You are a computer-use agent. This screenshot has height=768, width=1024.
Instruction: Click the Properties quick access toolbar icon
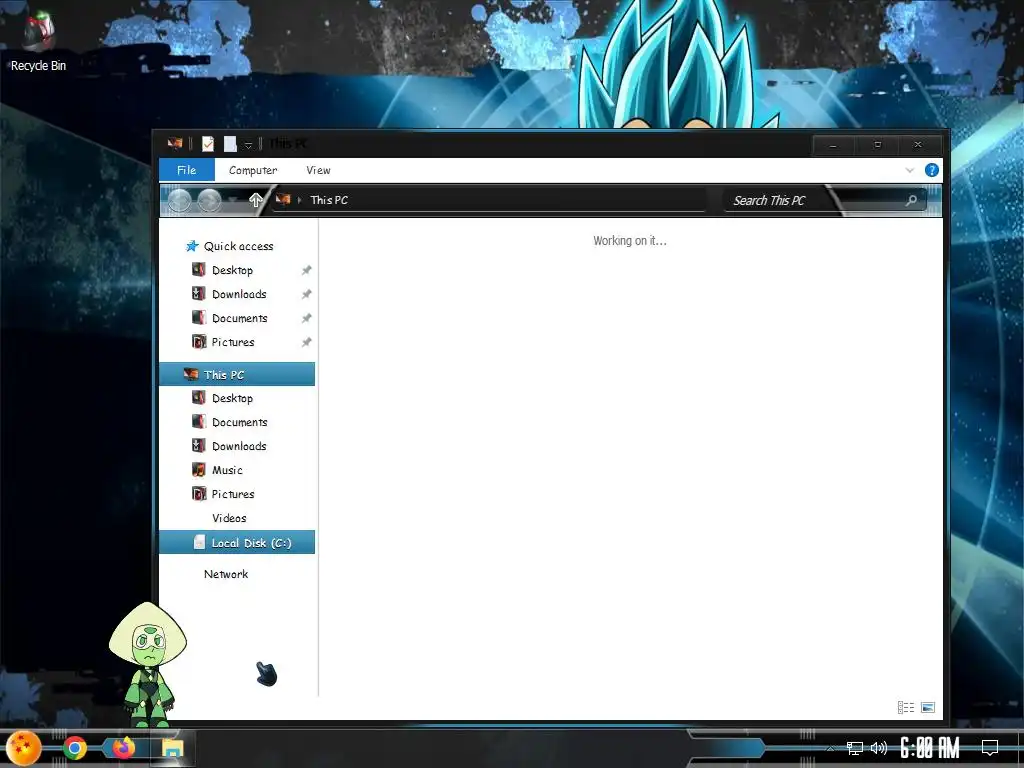(208, 144)
